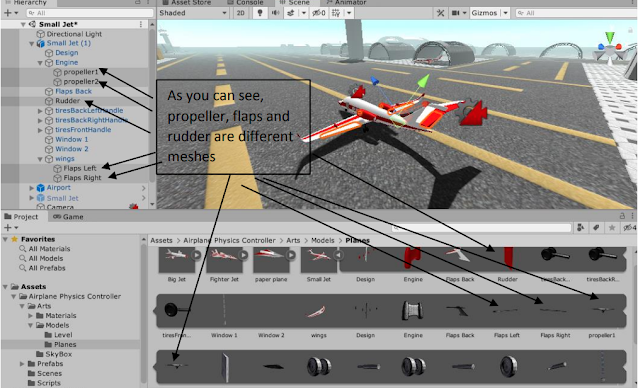638x388 pixels.
Task: Select Fighter Jet model thumbnail
Action: point(224,259)
